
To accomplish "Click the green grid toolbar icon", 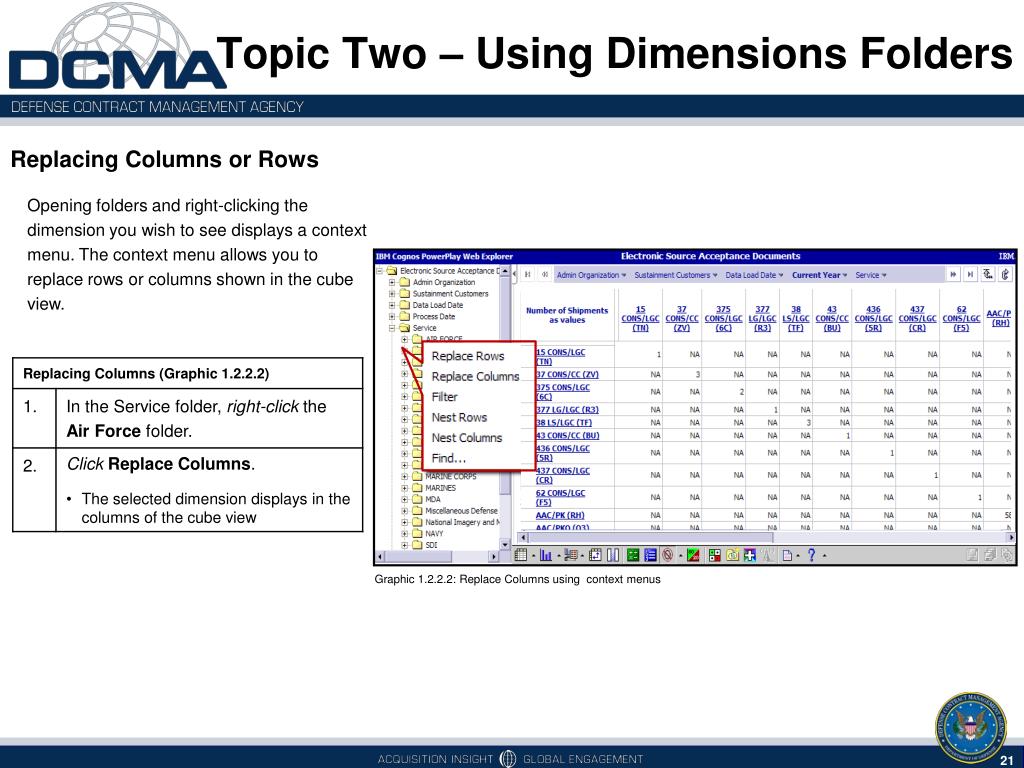I will point(633,555).
